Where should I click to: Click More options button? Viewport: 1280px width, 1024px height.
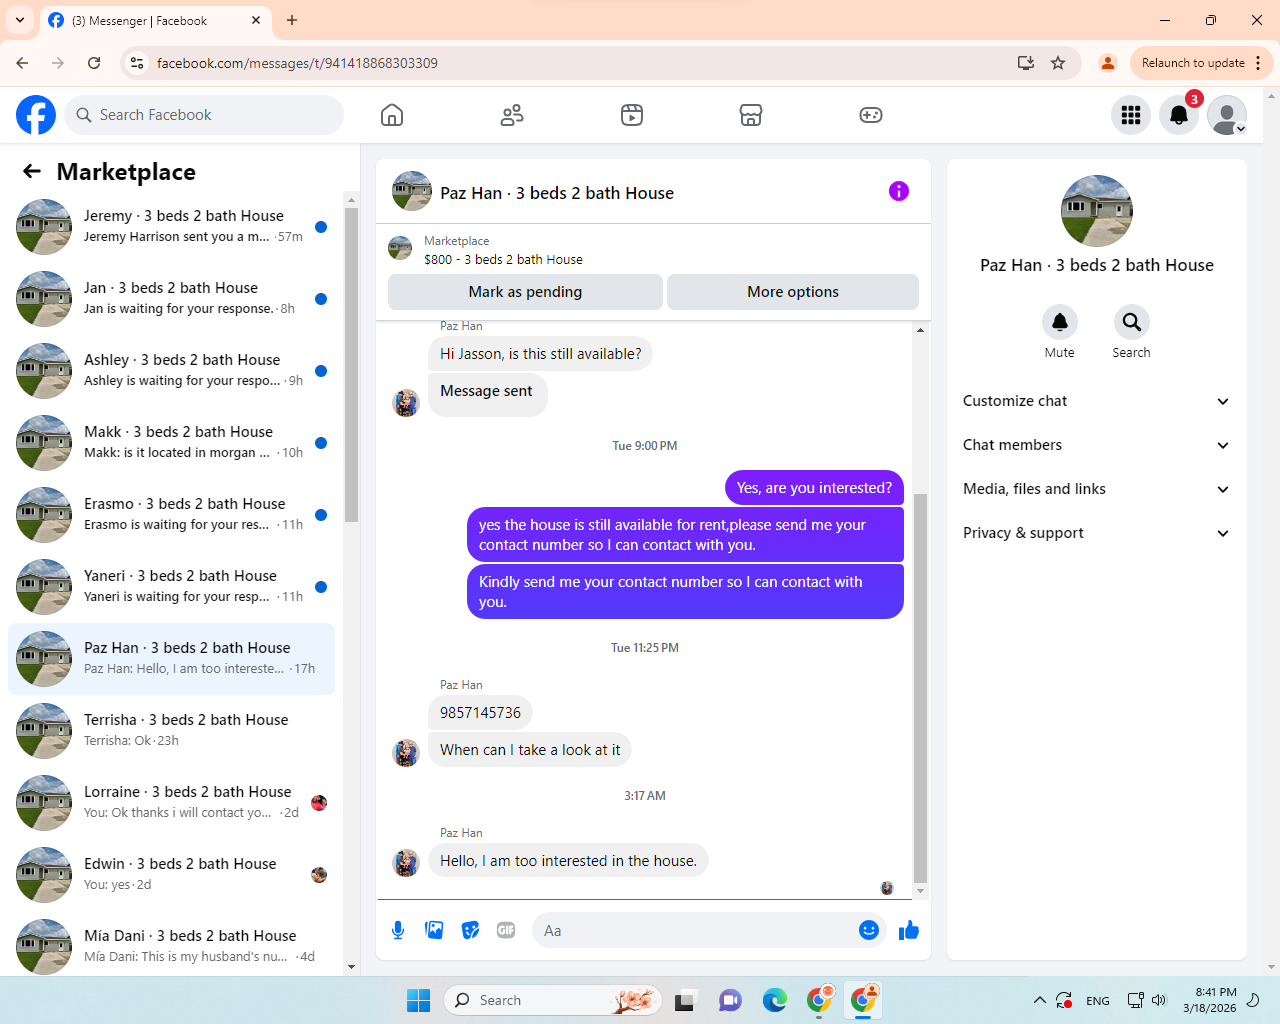click(793, 292)
